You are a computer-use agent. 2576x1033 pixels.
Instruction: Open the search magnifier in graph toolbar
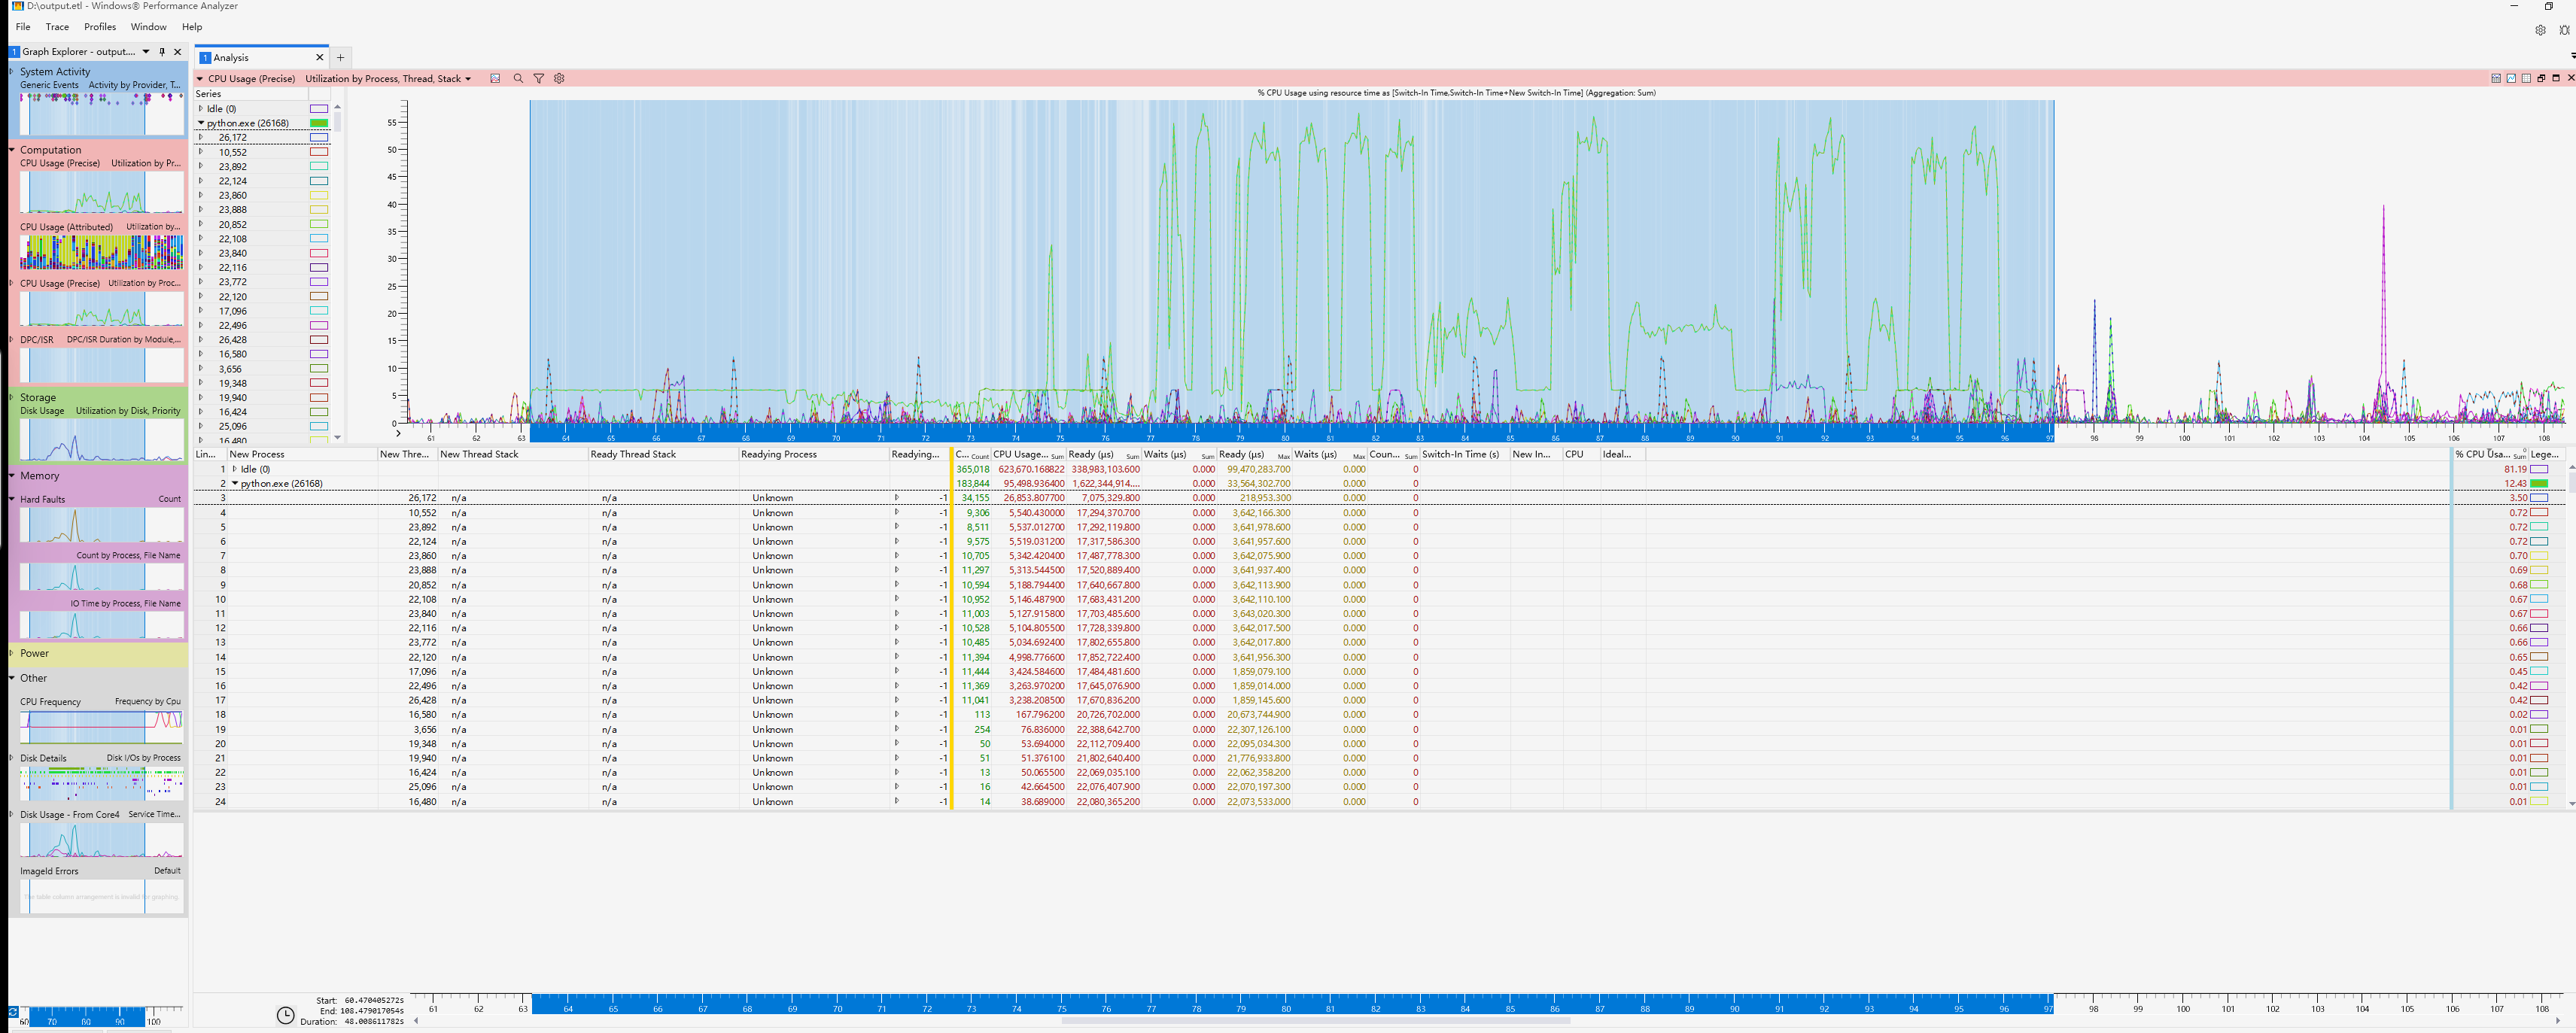point(518,78)
